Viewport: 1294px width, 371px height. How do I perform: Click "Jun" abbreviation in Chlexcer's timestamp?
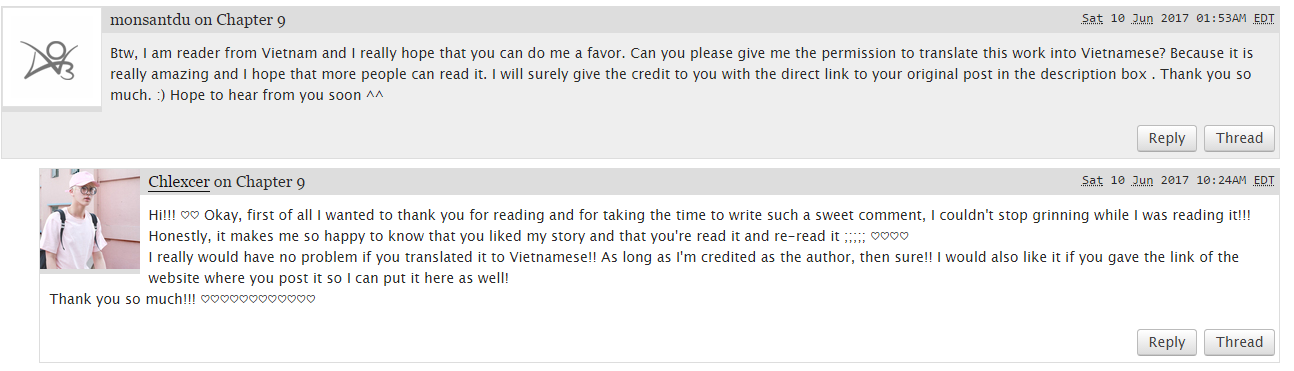point(1142,181)
